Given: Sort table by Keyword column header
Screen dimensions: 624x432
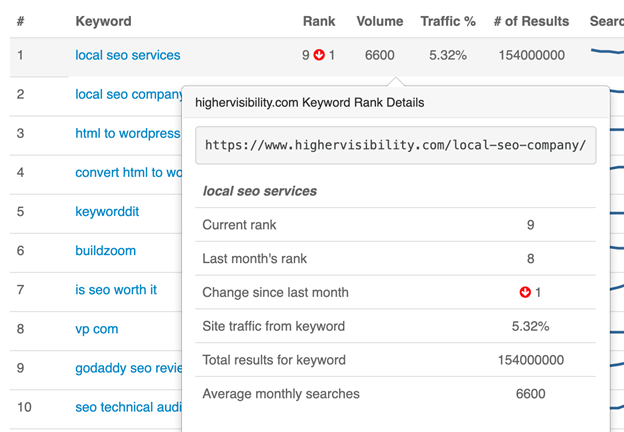Looking at the screenshot, I should coord(103,21).
